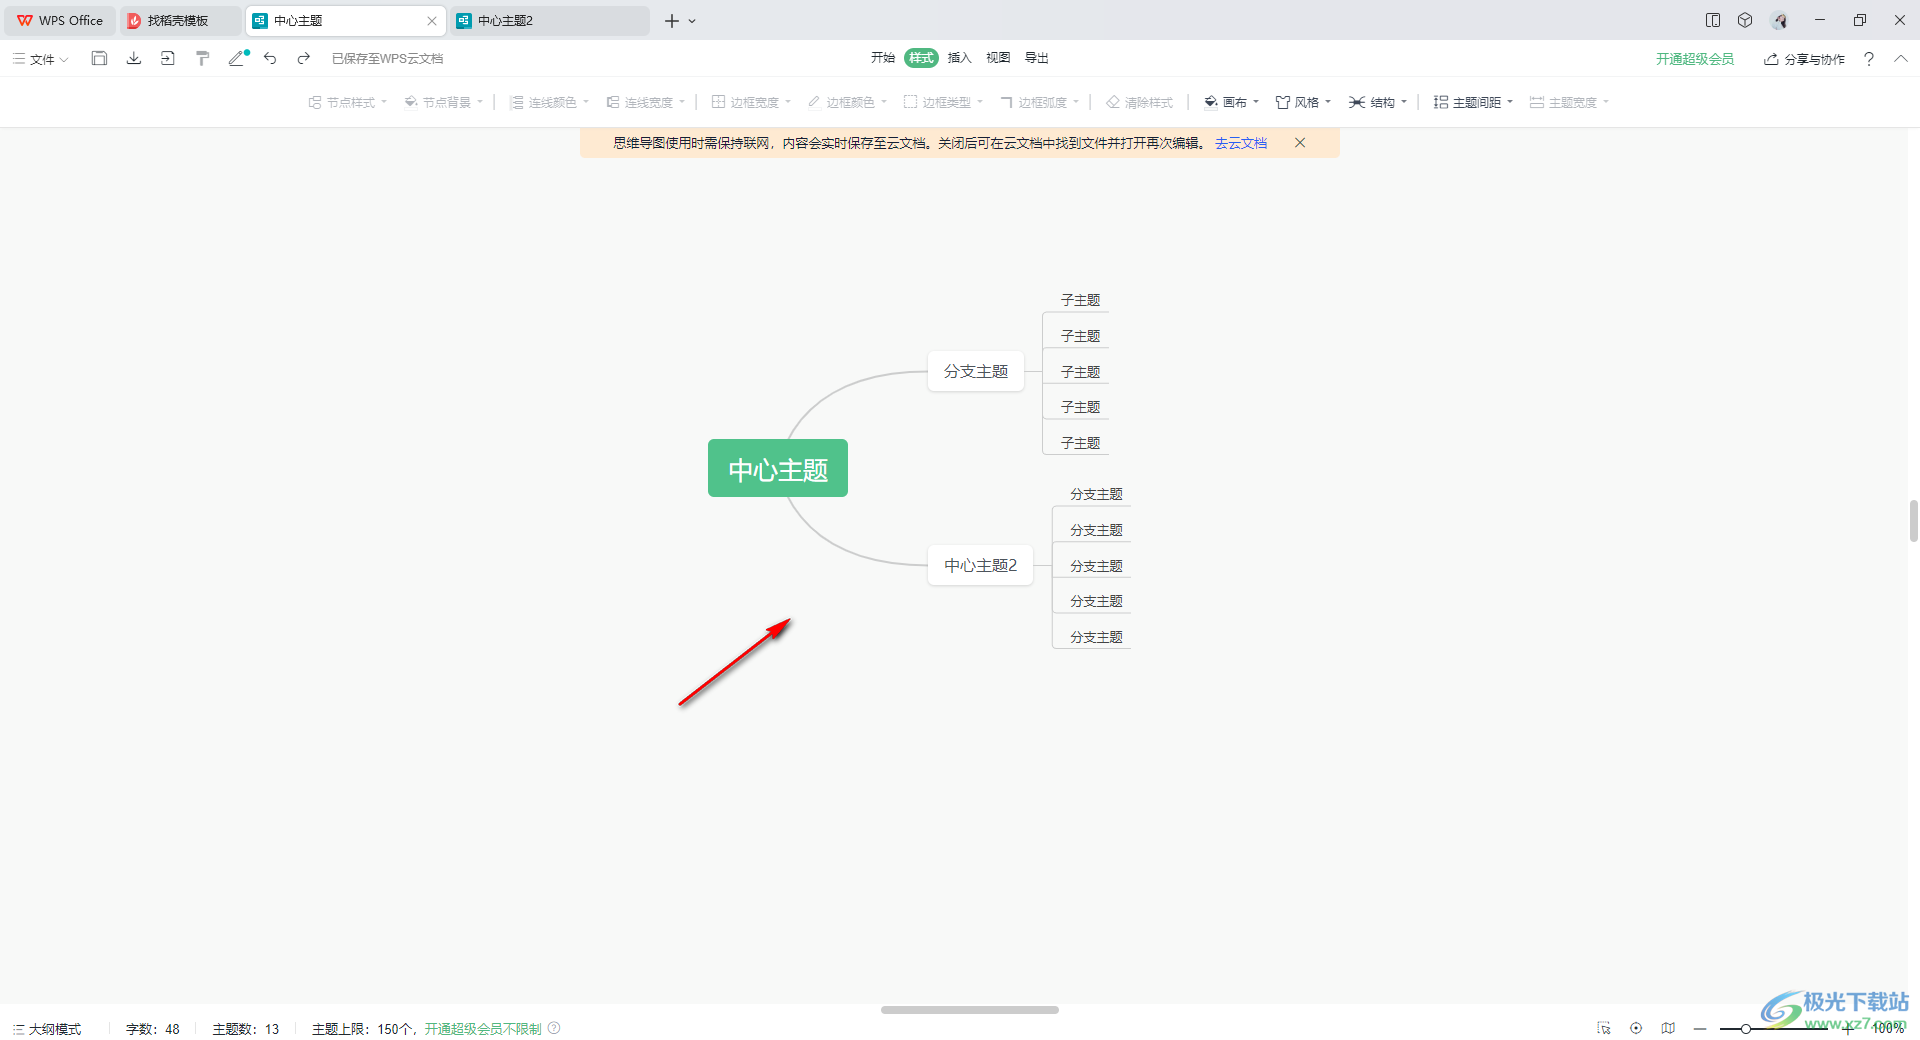1920x1040 pixels.
Task: Click the 已保存至WPS云文档 status text
Action: pos(387,59)
